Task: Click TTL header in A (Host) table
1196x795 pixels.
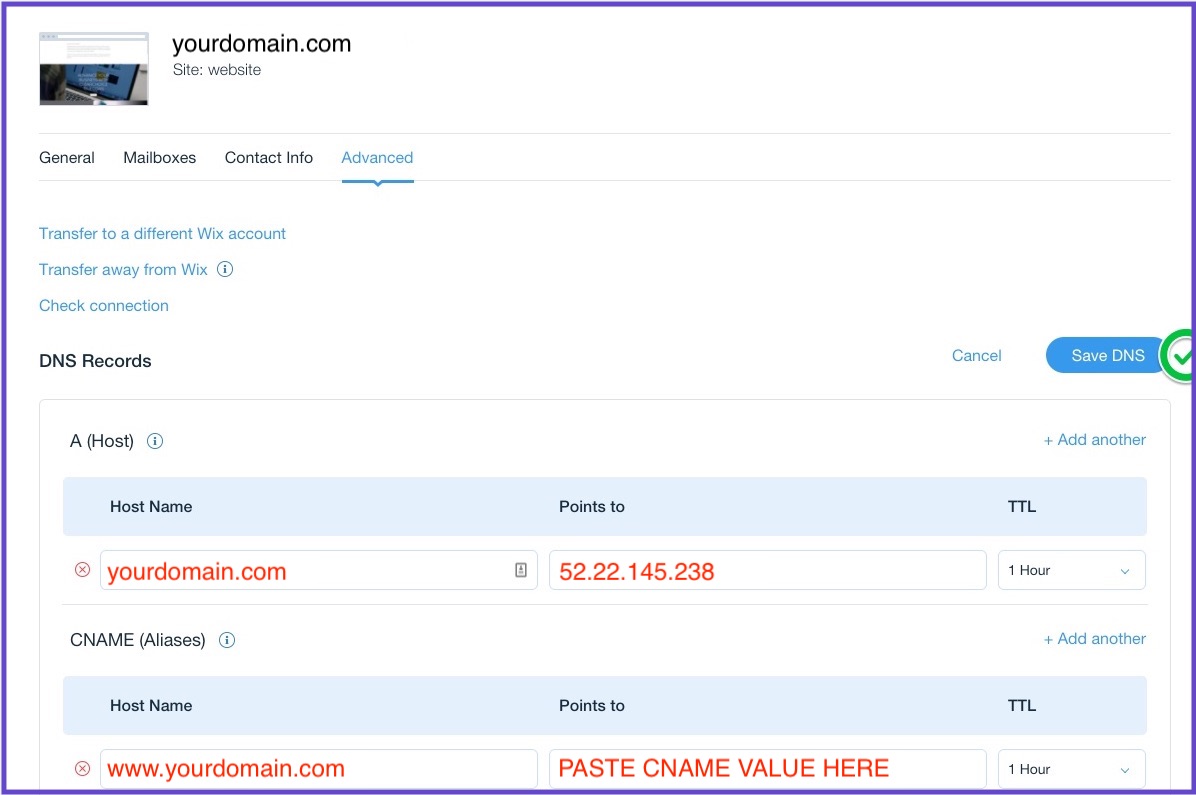Action: click(1021, 507)
